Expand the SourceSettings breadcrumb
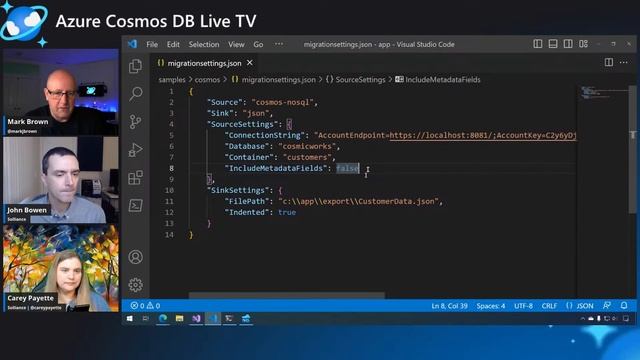640x360 pixels. [356, 80]
